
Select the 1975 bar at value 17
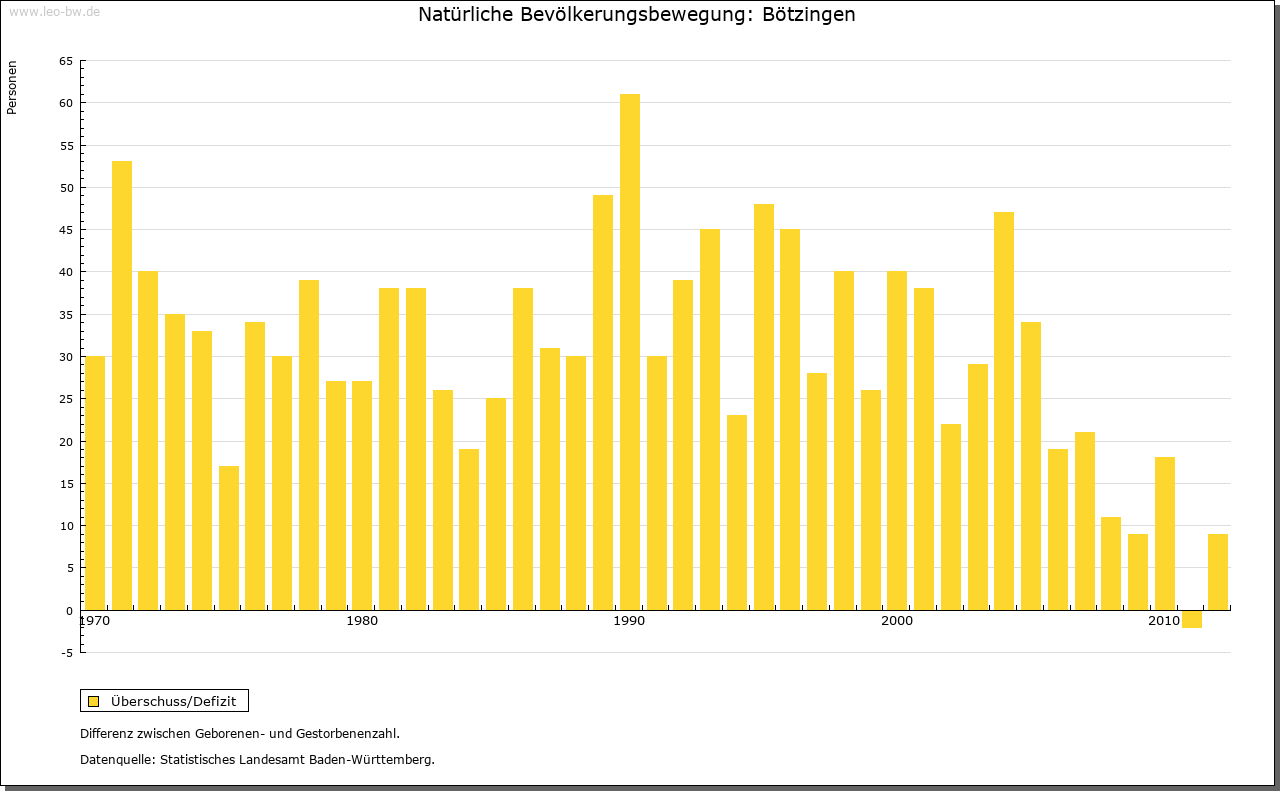228,538
